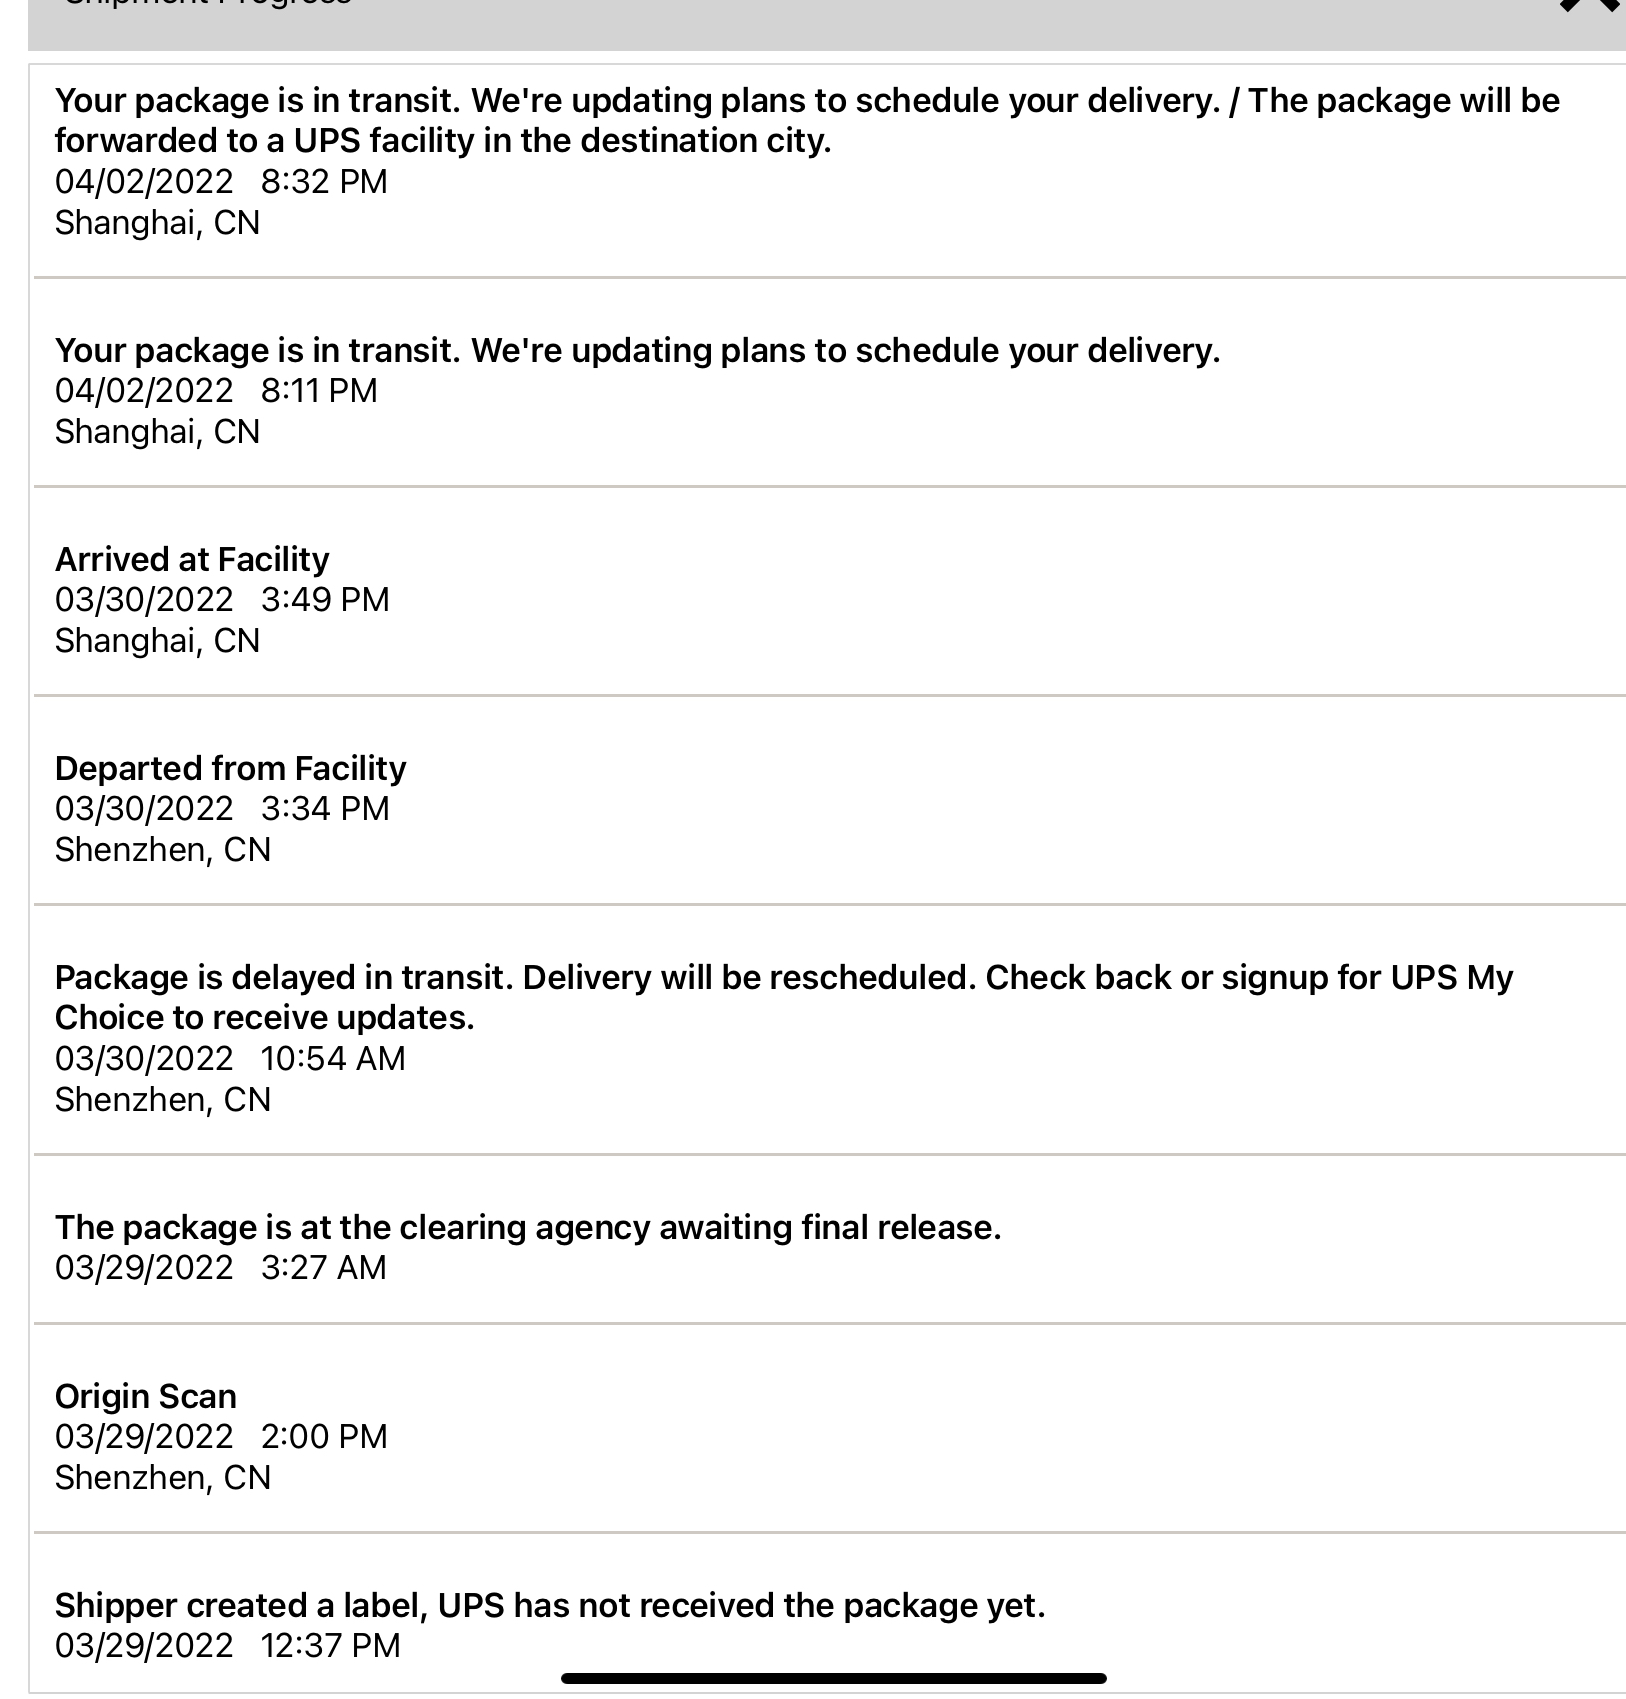Click the 03/29/2022 3:27 AM timestamp
The height and width of the screenshot is (1699, 1626).
point(220,1268)
